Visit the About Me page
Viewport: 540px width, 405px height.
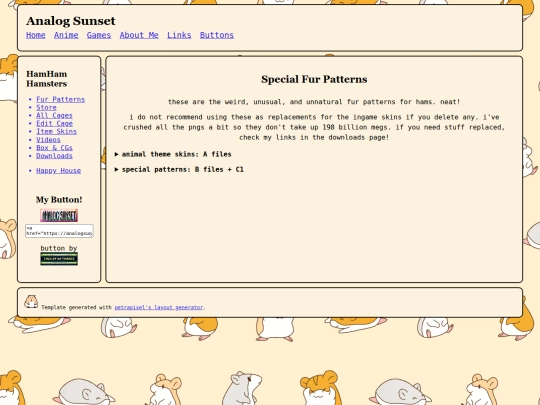point(139,35)
